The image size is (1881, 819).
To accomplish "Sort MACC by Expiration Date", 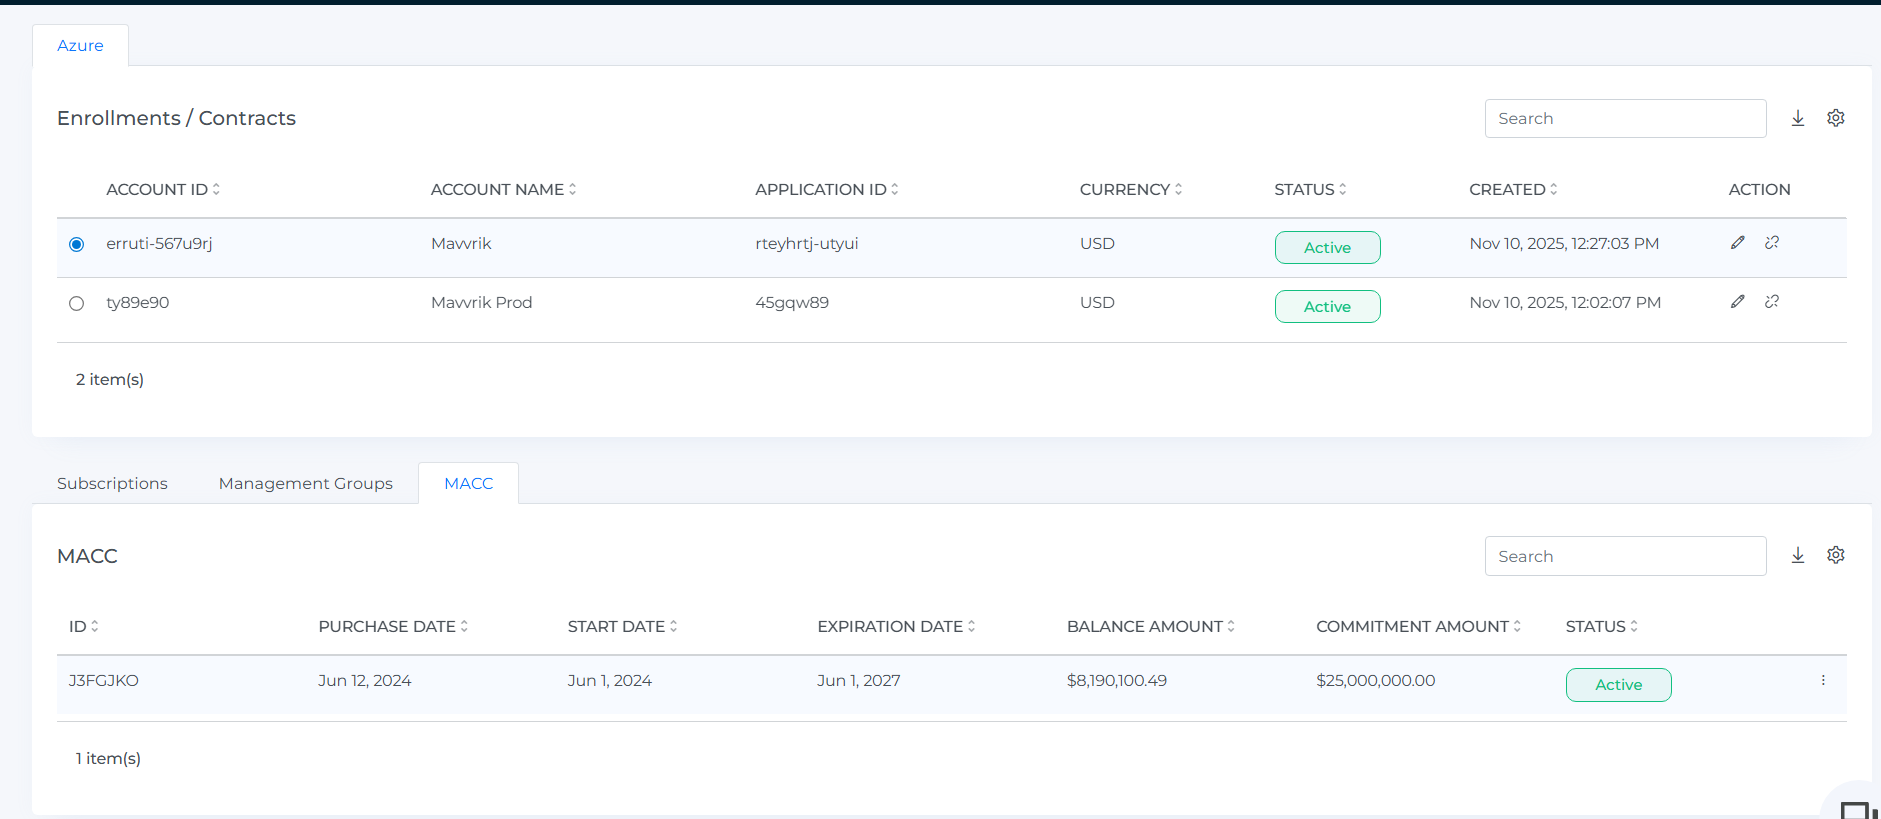I will pyautogui.click(x=895, y=627).
